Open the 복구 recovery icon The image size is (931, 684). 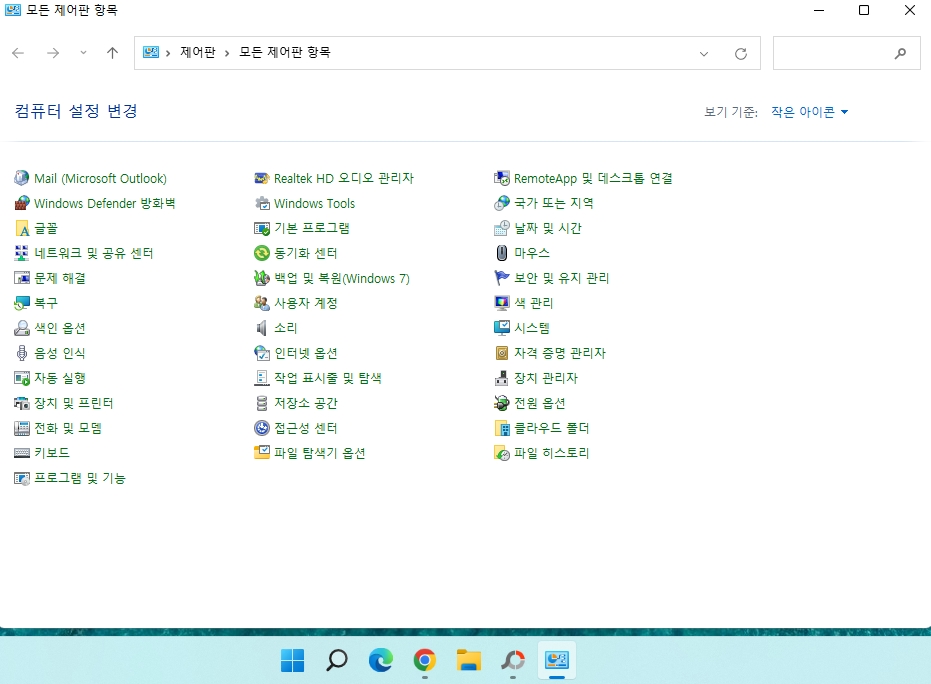click(x=21, y=303)
